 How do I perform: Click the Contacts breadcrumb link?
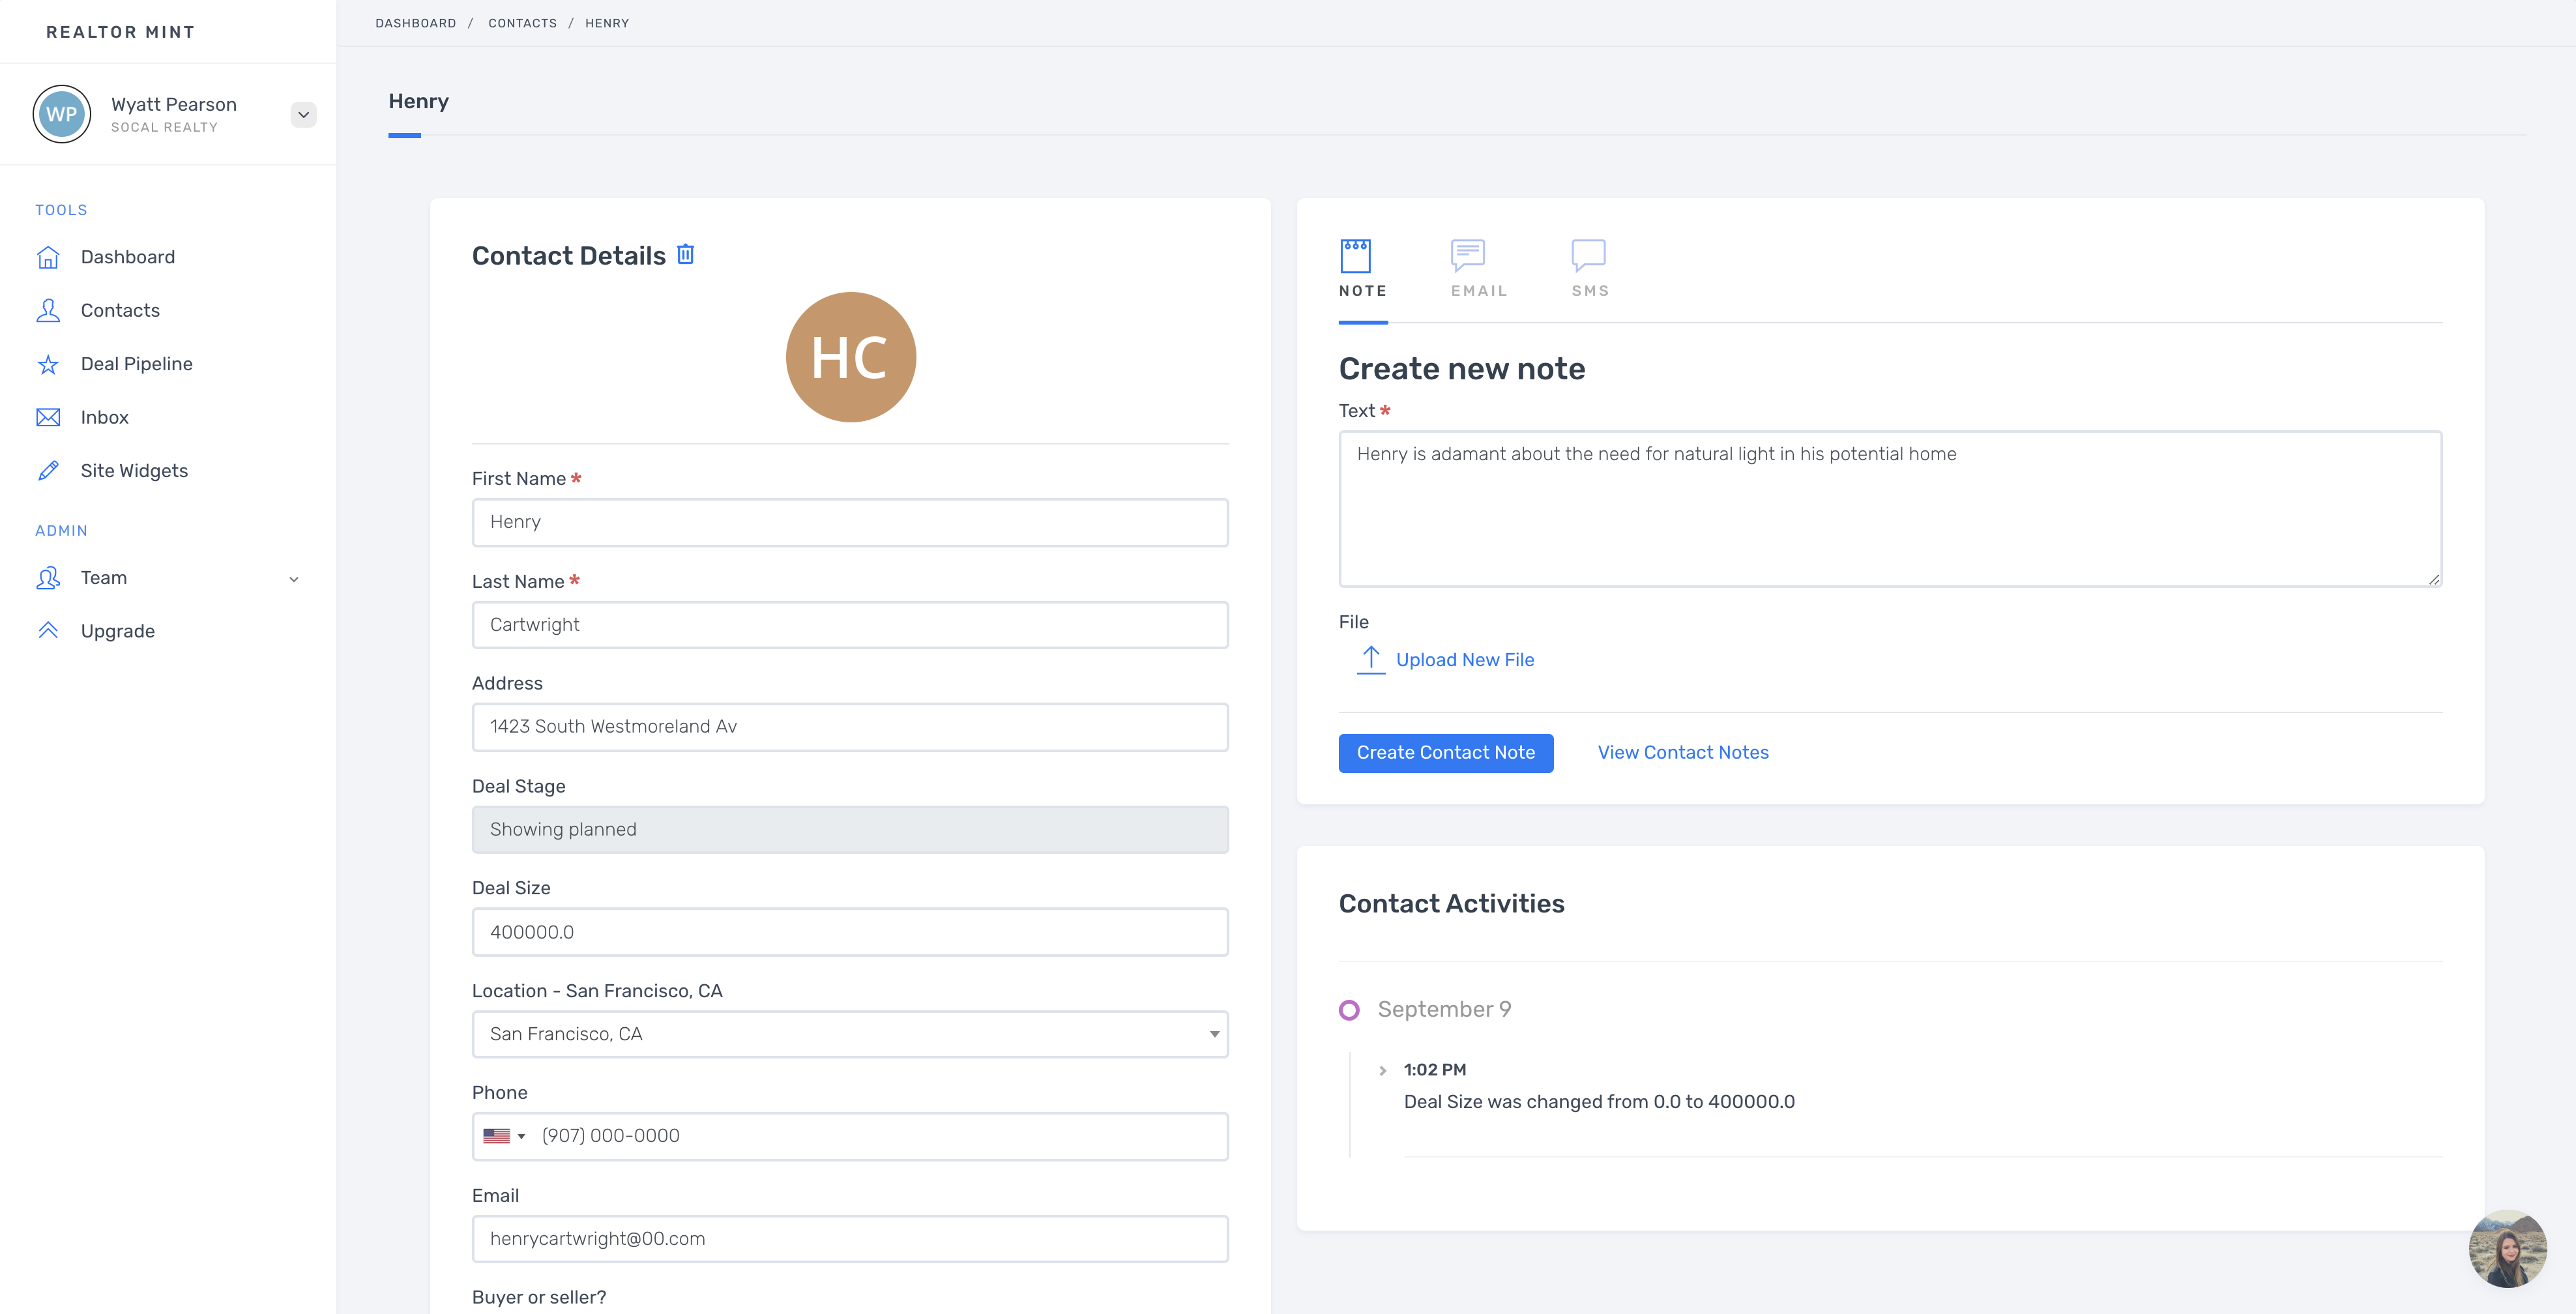pyautogui.click(x=522, y=23)
